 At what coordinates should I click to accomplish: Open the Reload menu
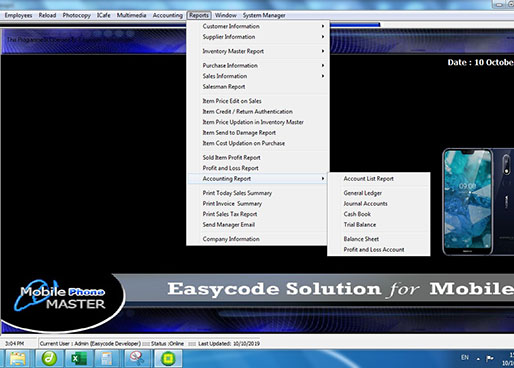pos(47,15)
